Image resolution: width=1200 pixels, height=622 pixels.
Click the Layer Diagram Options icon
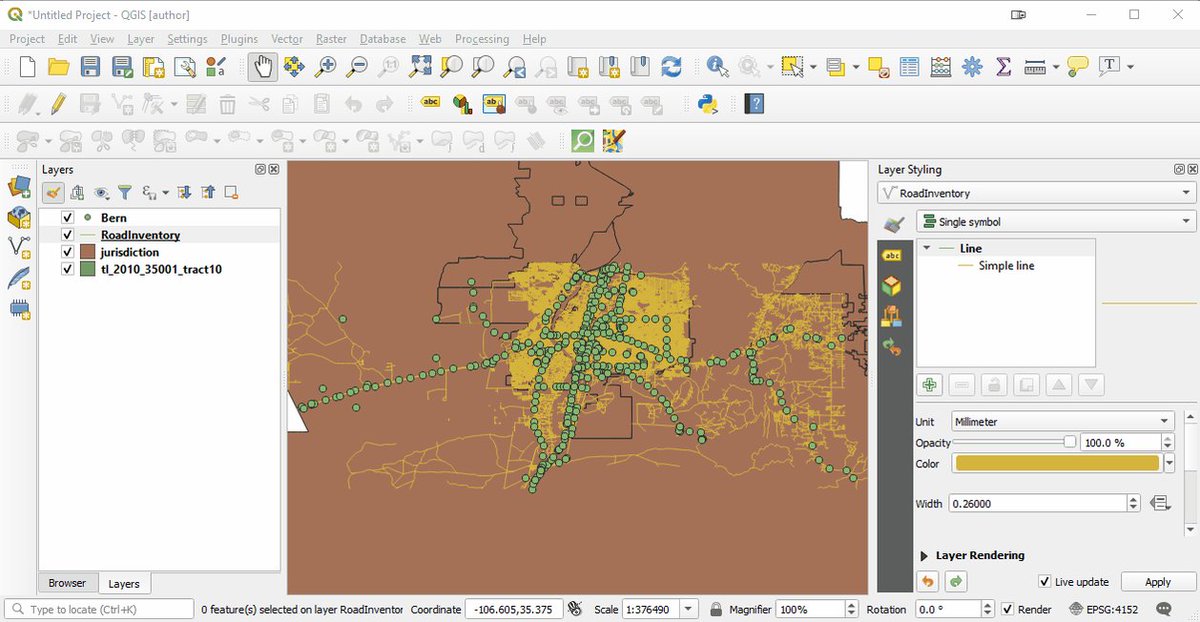point(462,103)
